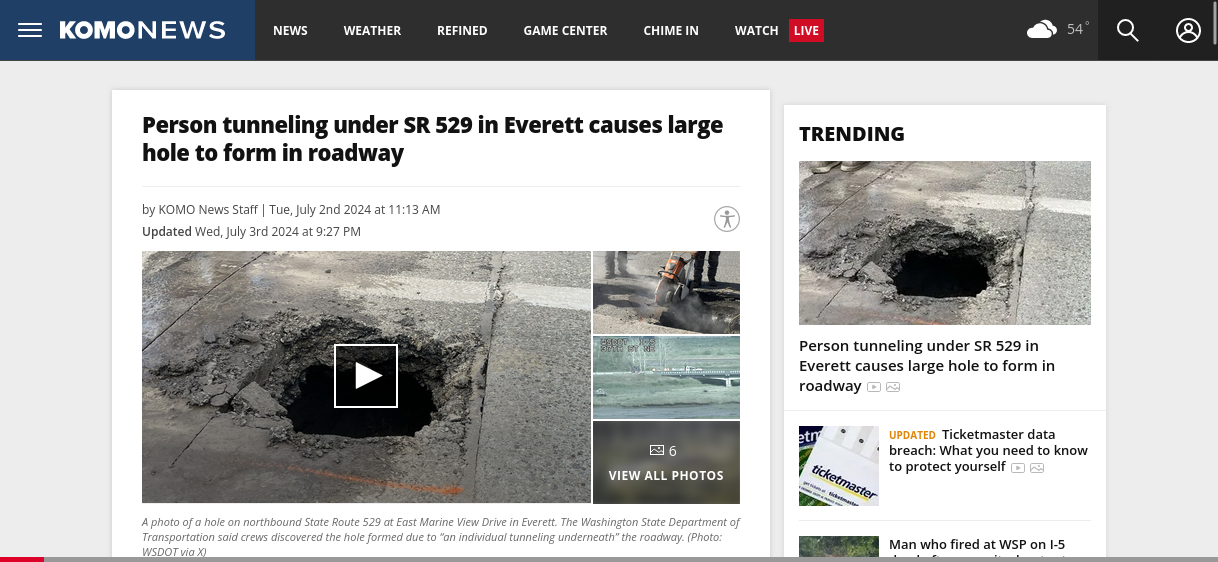Click the 54° temperature reading
The image size is (1218, 562).
tap(1078, 29)
